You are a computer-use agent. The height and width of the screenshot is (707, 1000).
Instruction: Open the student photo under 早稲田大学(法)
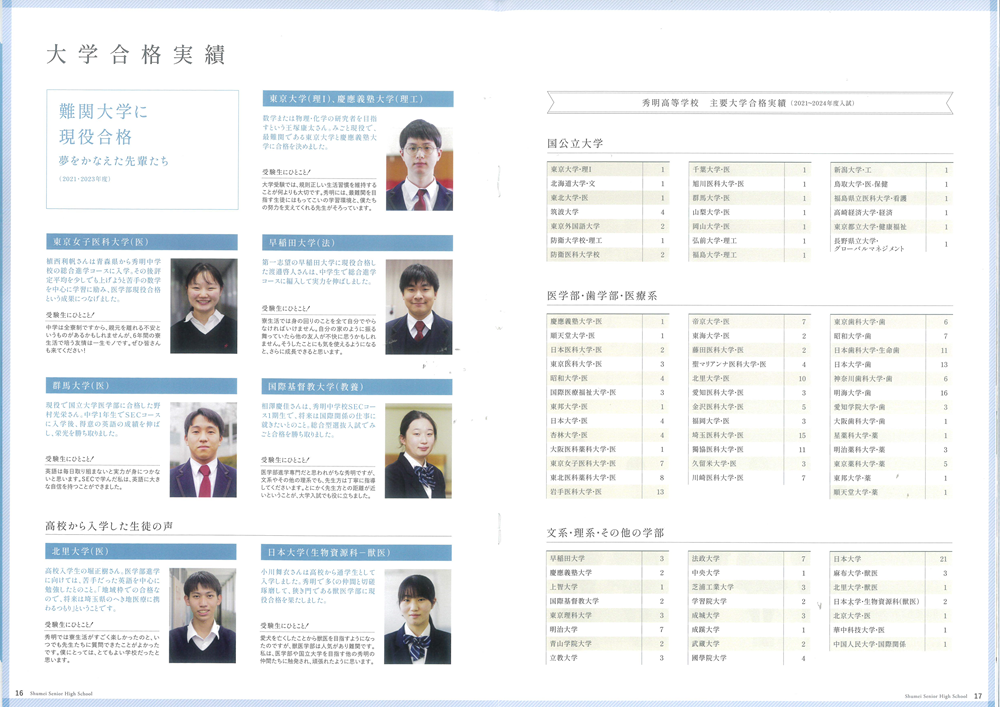coord(419,307)
